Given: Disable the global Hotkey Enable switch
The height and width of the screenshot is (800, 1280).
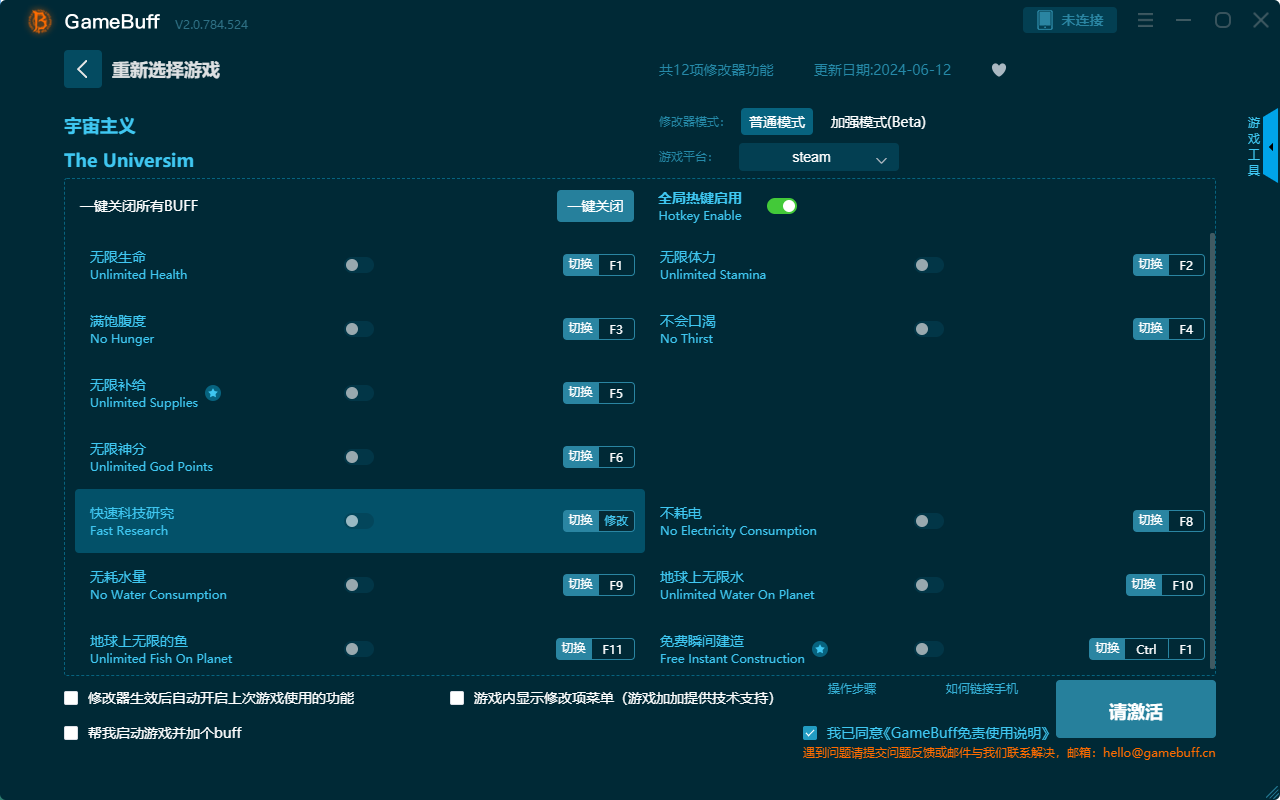Looking at the screenshot, I should click(x=781, y=206).
